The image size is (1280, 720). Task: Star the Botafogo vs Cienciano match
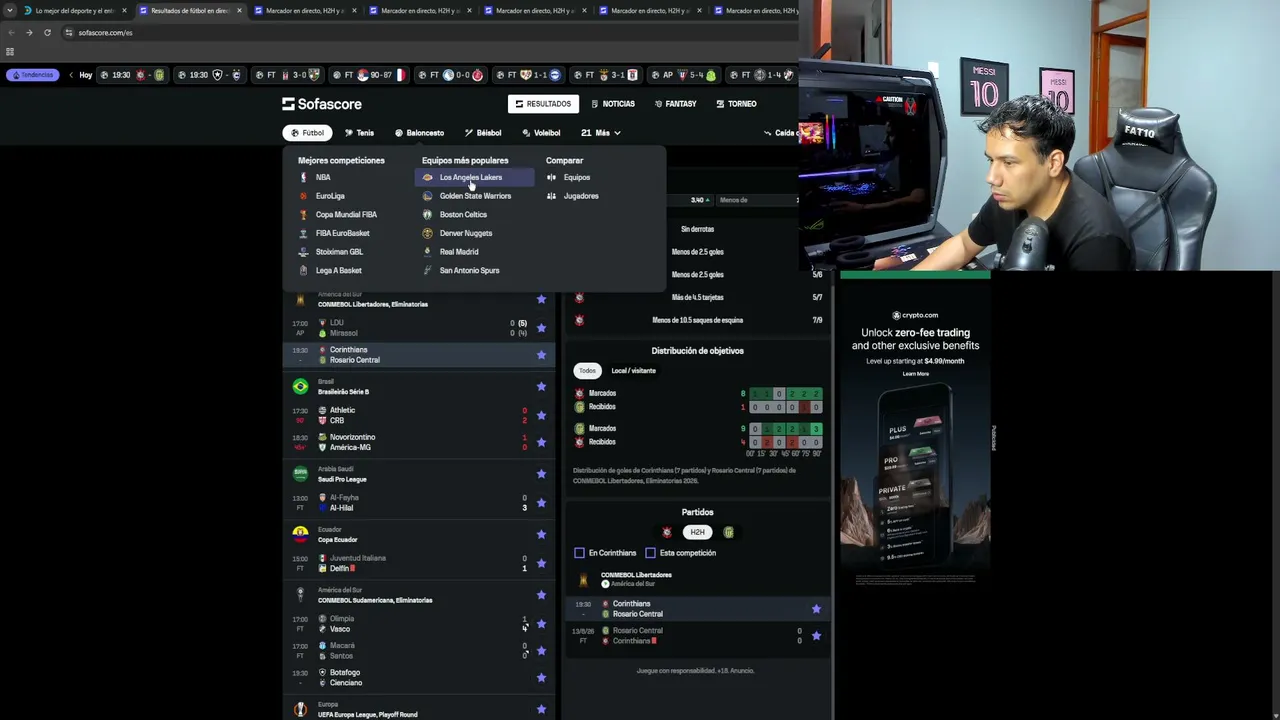[x=541, y=677]
